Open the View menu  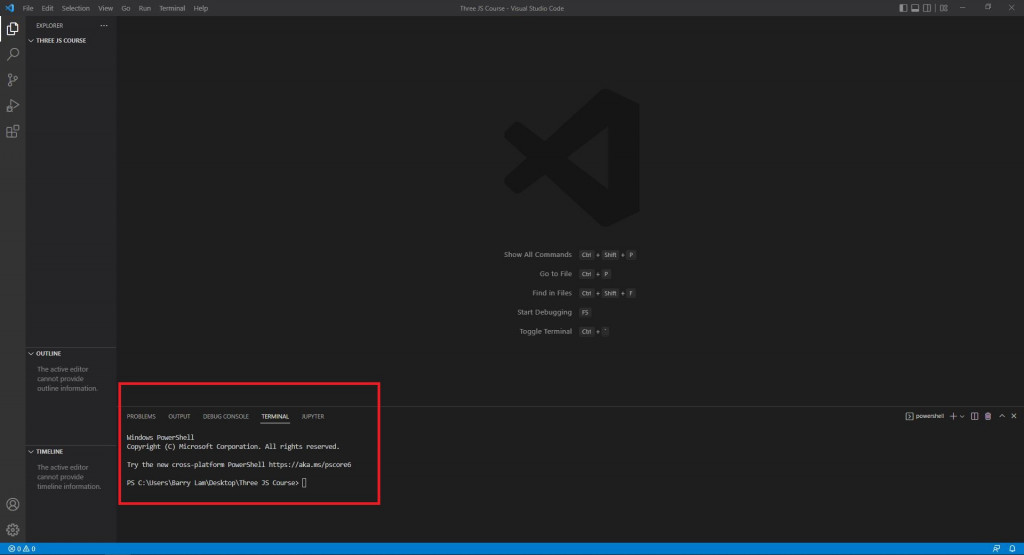pos(105,8)
